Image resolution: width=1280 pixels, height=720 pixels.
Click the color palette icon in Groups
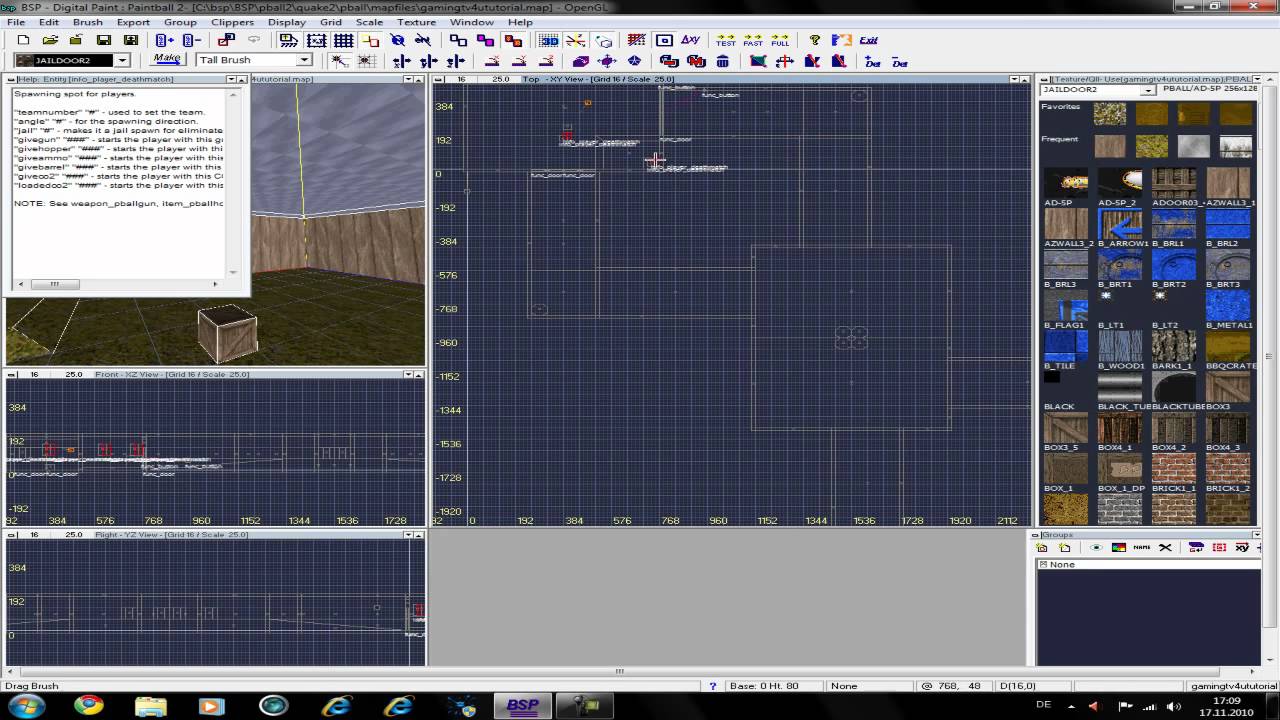[x=1119, y=548]
